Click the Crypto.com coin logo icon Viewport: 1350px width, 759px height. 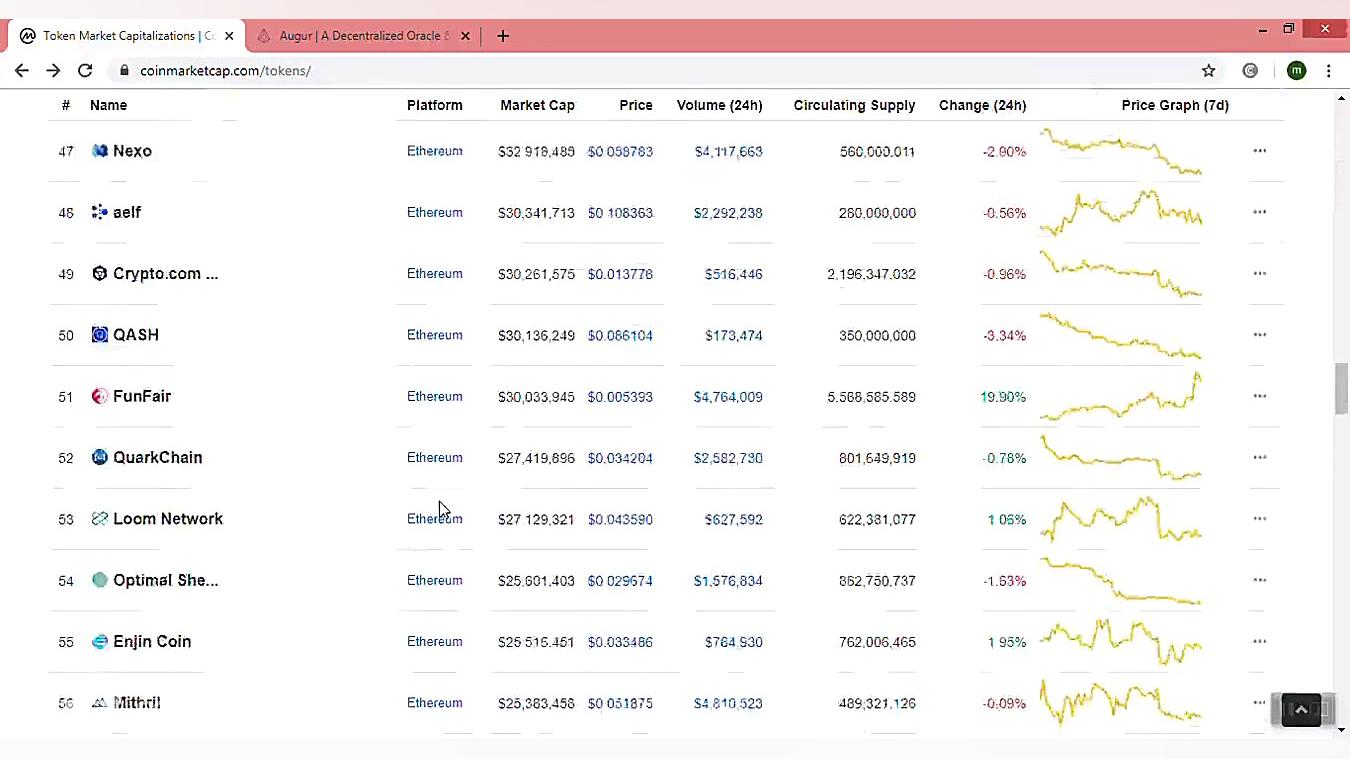point(99,274)
